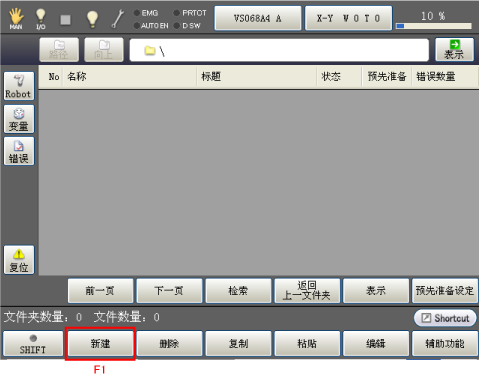Click the MAN hand mode icon
Viewport: 479px width, 375px height.
coord(16,18)
